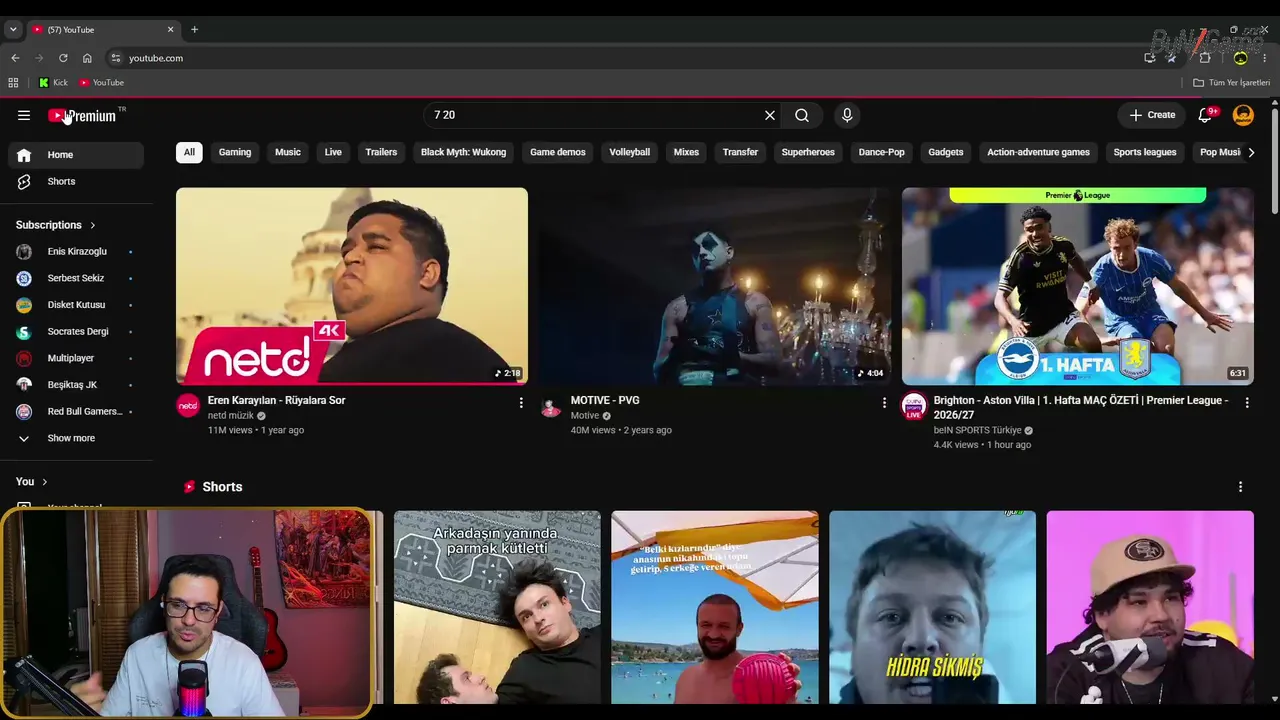Image resolution: width=1280 pixels, height=720 pixels.
Task: Open the browser extensions menu
Action: click(1205, 58)
